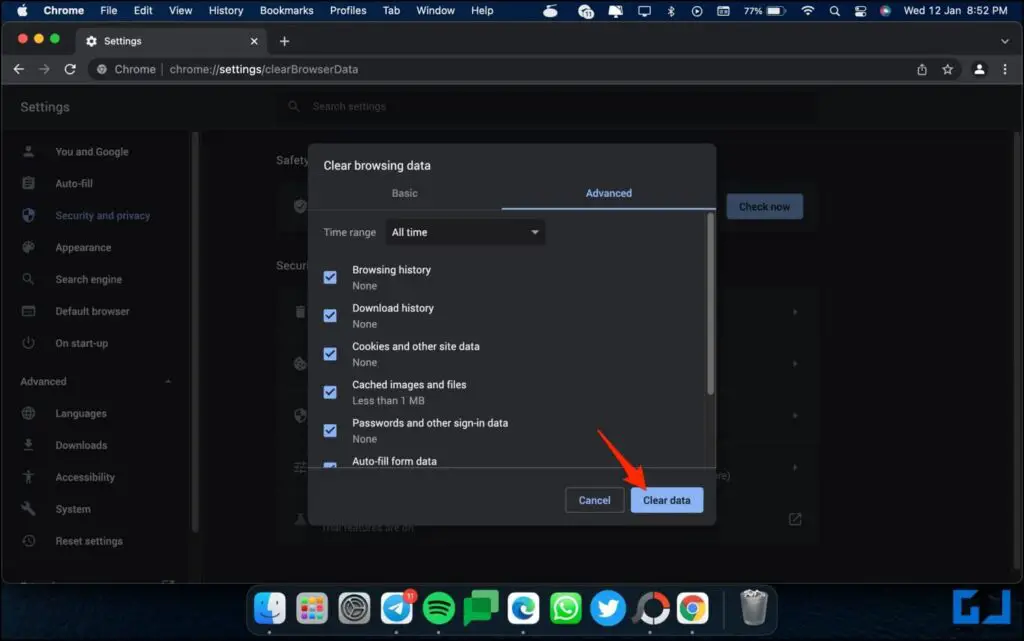Uncheck the Browsing history checkbox
This screenshot has width=1024, height=641.
click(x=330, y=277)
